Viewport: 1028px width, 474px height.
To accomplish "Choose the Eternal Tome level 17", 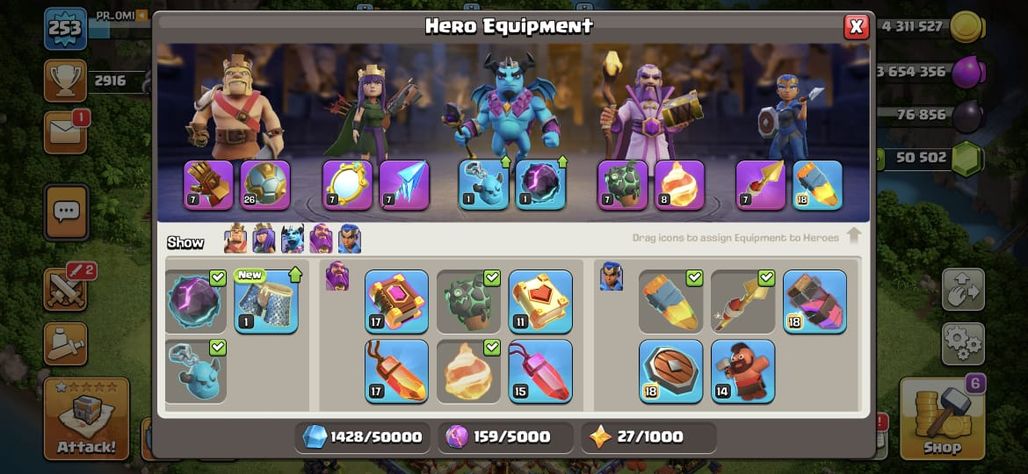I will click(x=397, y=302).
